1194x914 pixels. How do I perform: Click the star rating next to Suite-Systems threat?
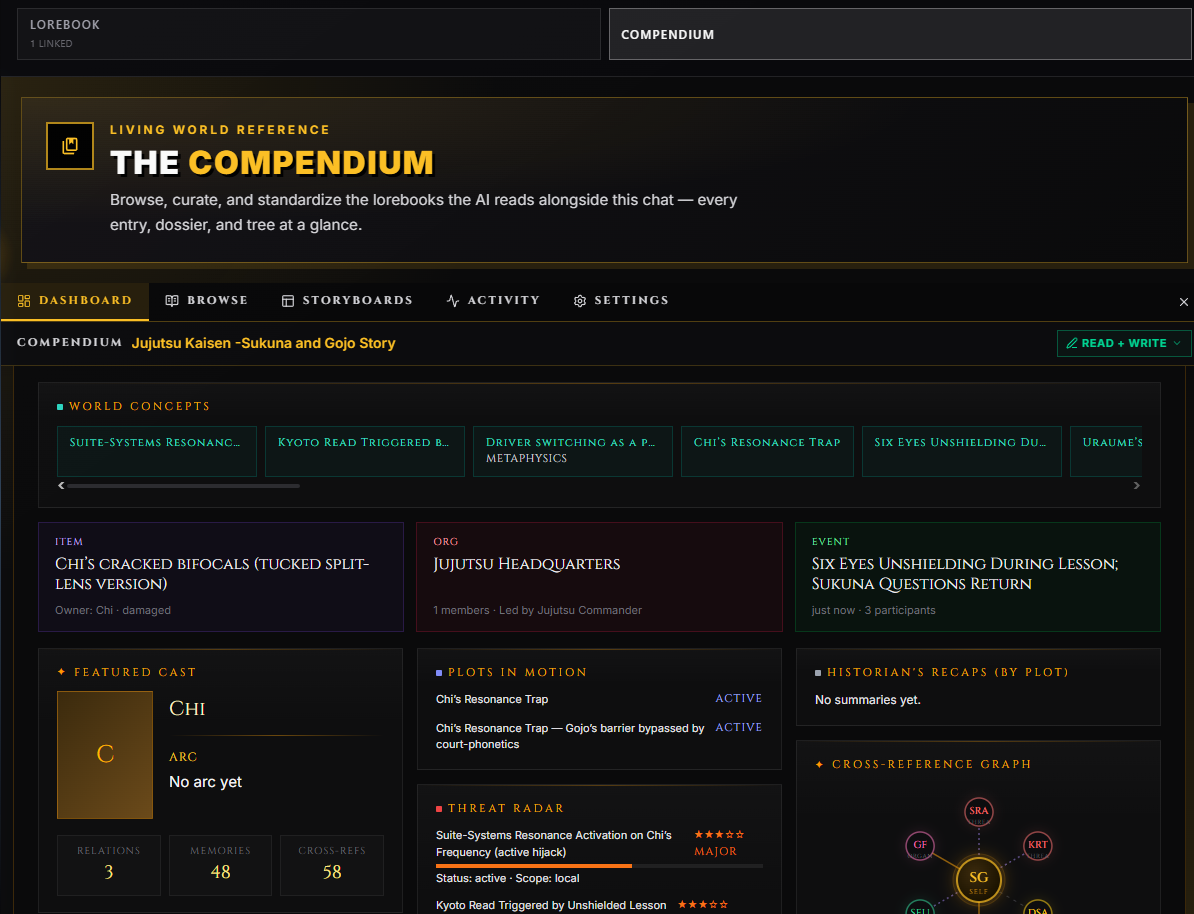(x=719, y=835)
